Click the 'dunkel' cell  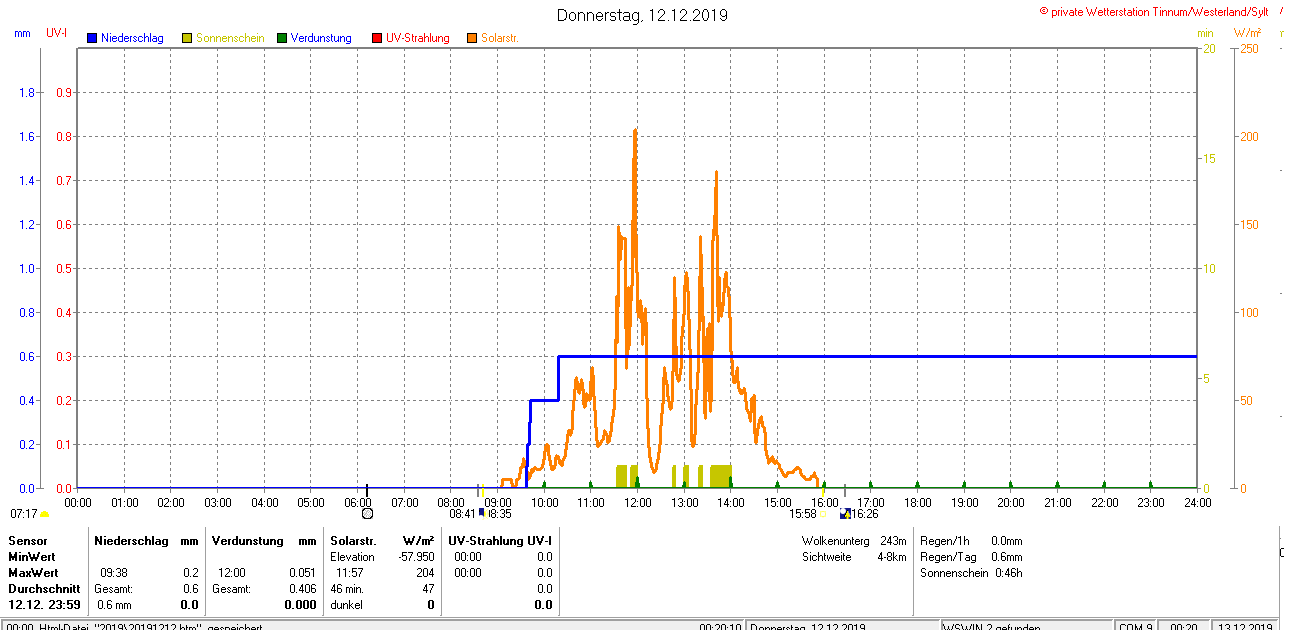tap(346, 605)
